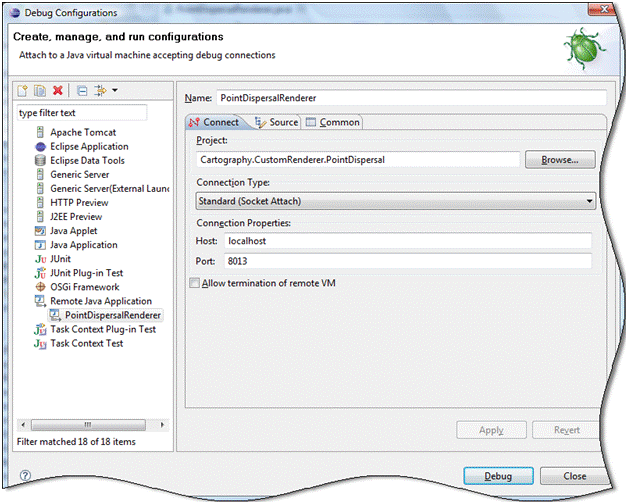Image resolution: width=628 pixels, height=504 pixels.
Task: Click the Filter launch configurations icon
Action: (101, 91)
